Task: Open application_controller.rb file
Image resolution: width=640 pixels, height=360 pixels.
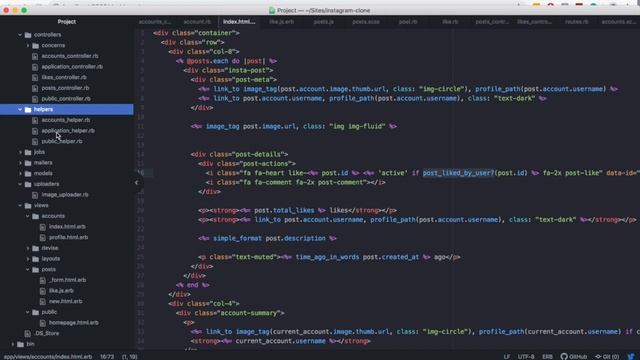Action: click(x=72, y=67)
